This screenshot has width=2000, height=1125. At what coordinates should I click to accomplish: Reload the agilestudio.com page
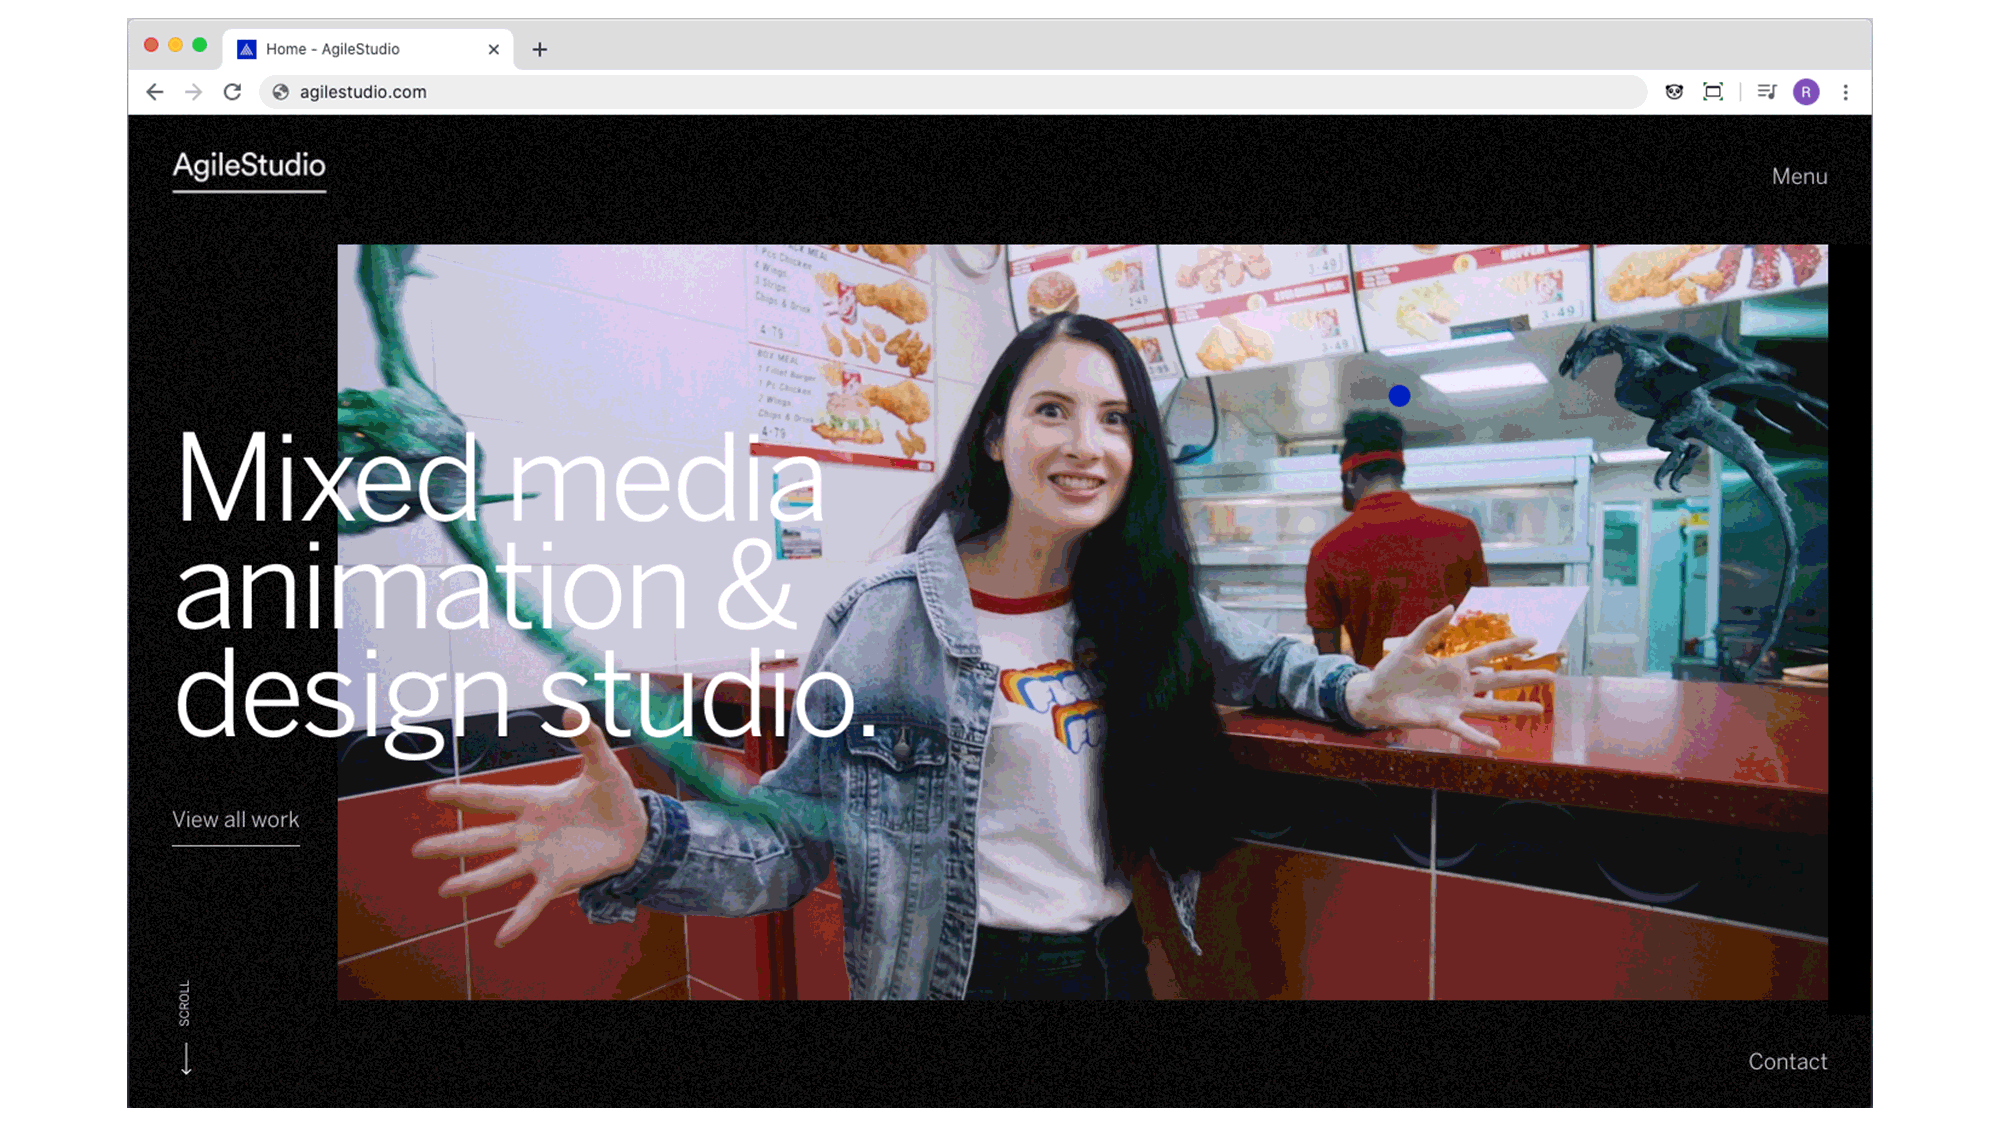click(232, 92)
